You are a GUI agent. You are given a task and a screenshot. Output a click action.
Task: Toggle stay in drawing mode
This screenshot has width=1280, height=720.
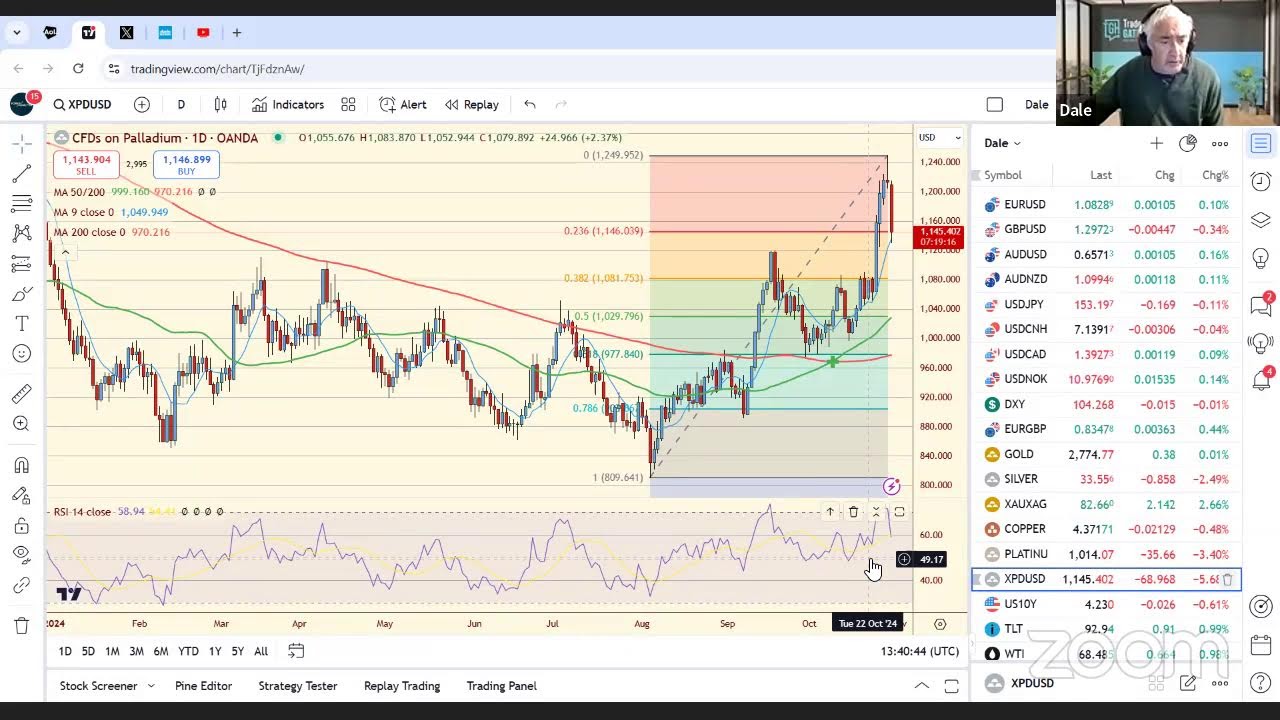click(21, 495)
